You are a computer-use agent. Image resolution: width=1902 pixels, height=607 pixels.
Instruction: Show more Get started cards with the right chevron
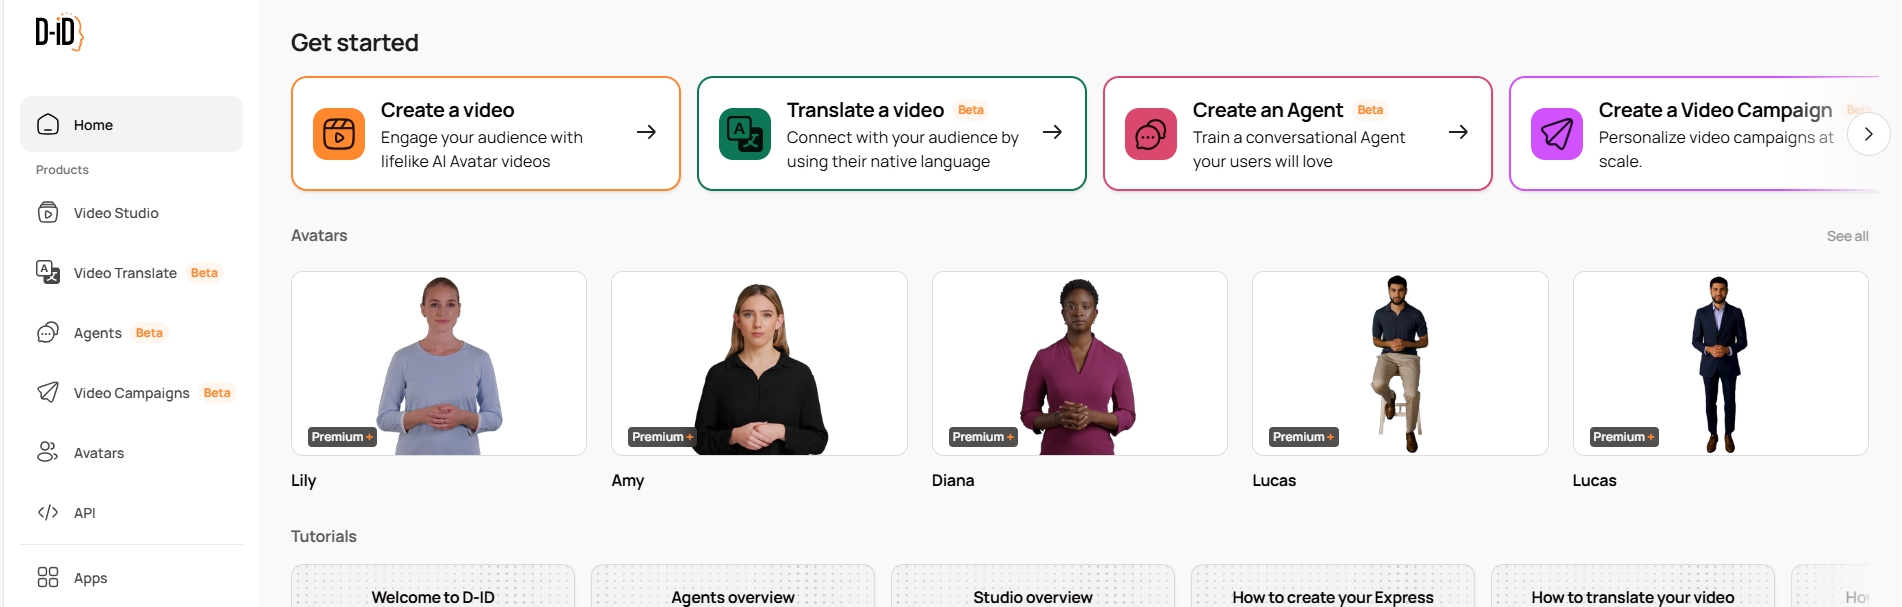coord(1868,134)
